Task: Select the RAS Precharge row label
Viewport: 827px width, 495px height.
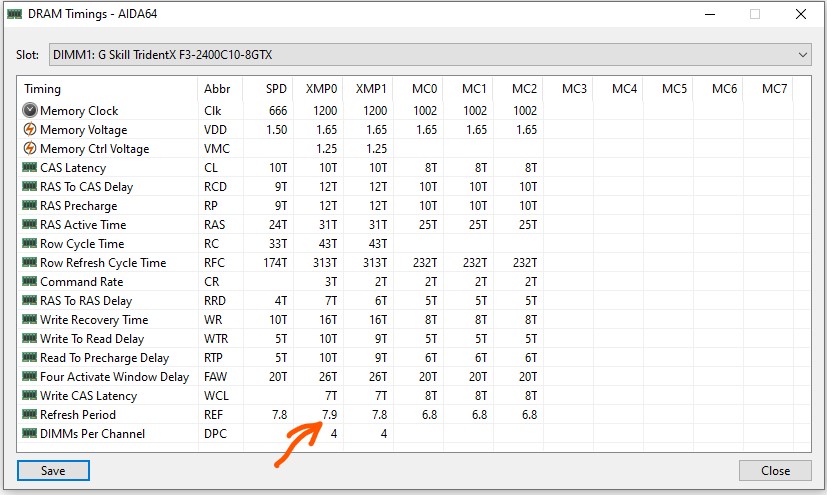Action: point(79,206)
